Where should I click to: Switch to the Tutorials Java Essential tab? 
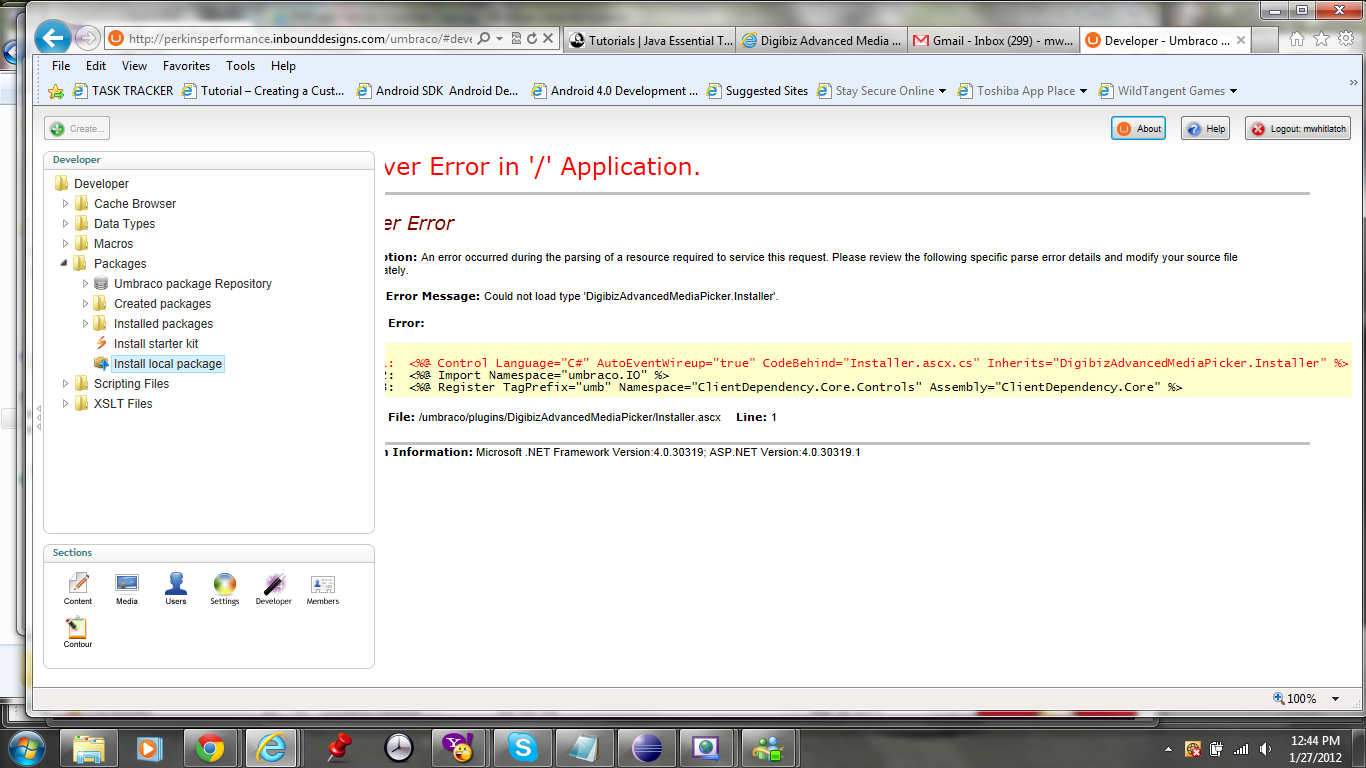pyautogui.click(x=650, y=40)
